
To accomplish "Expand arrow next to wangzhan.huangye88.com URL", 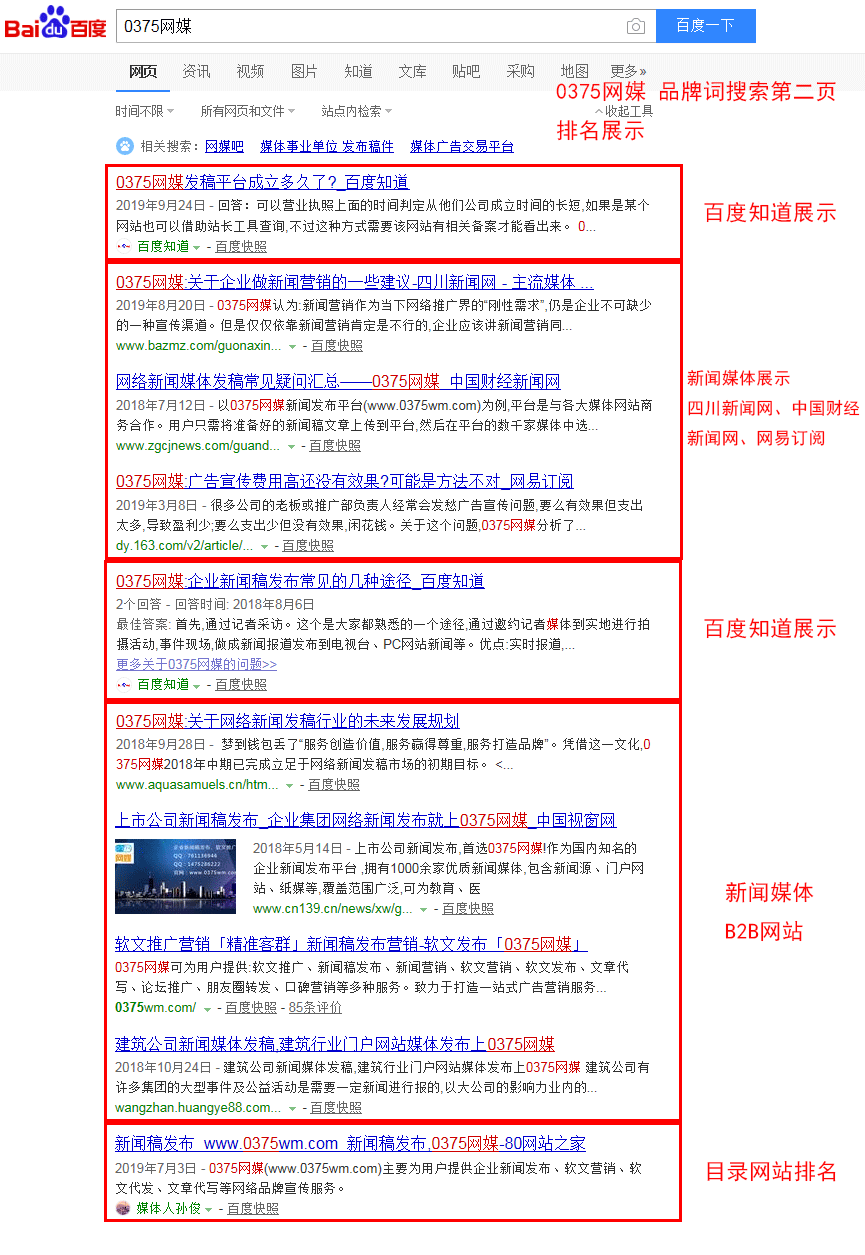I will pos(292,1108).
